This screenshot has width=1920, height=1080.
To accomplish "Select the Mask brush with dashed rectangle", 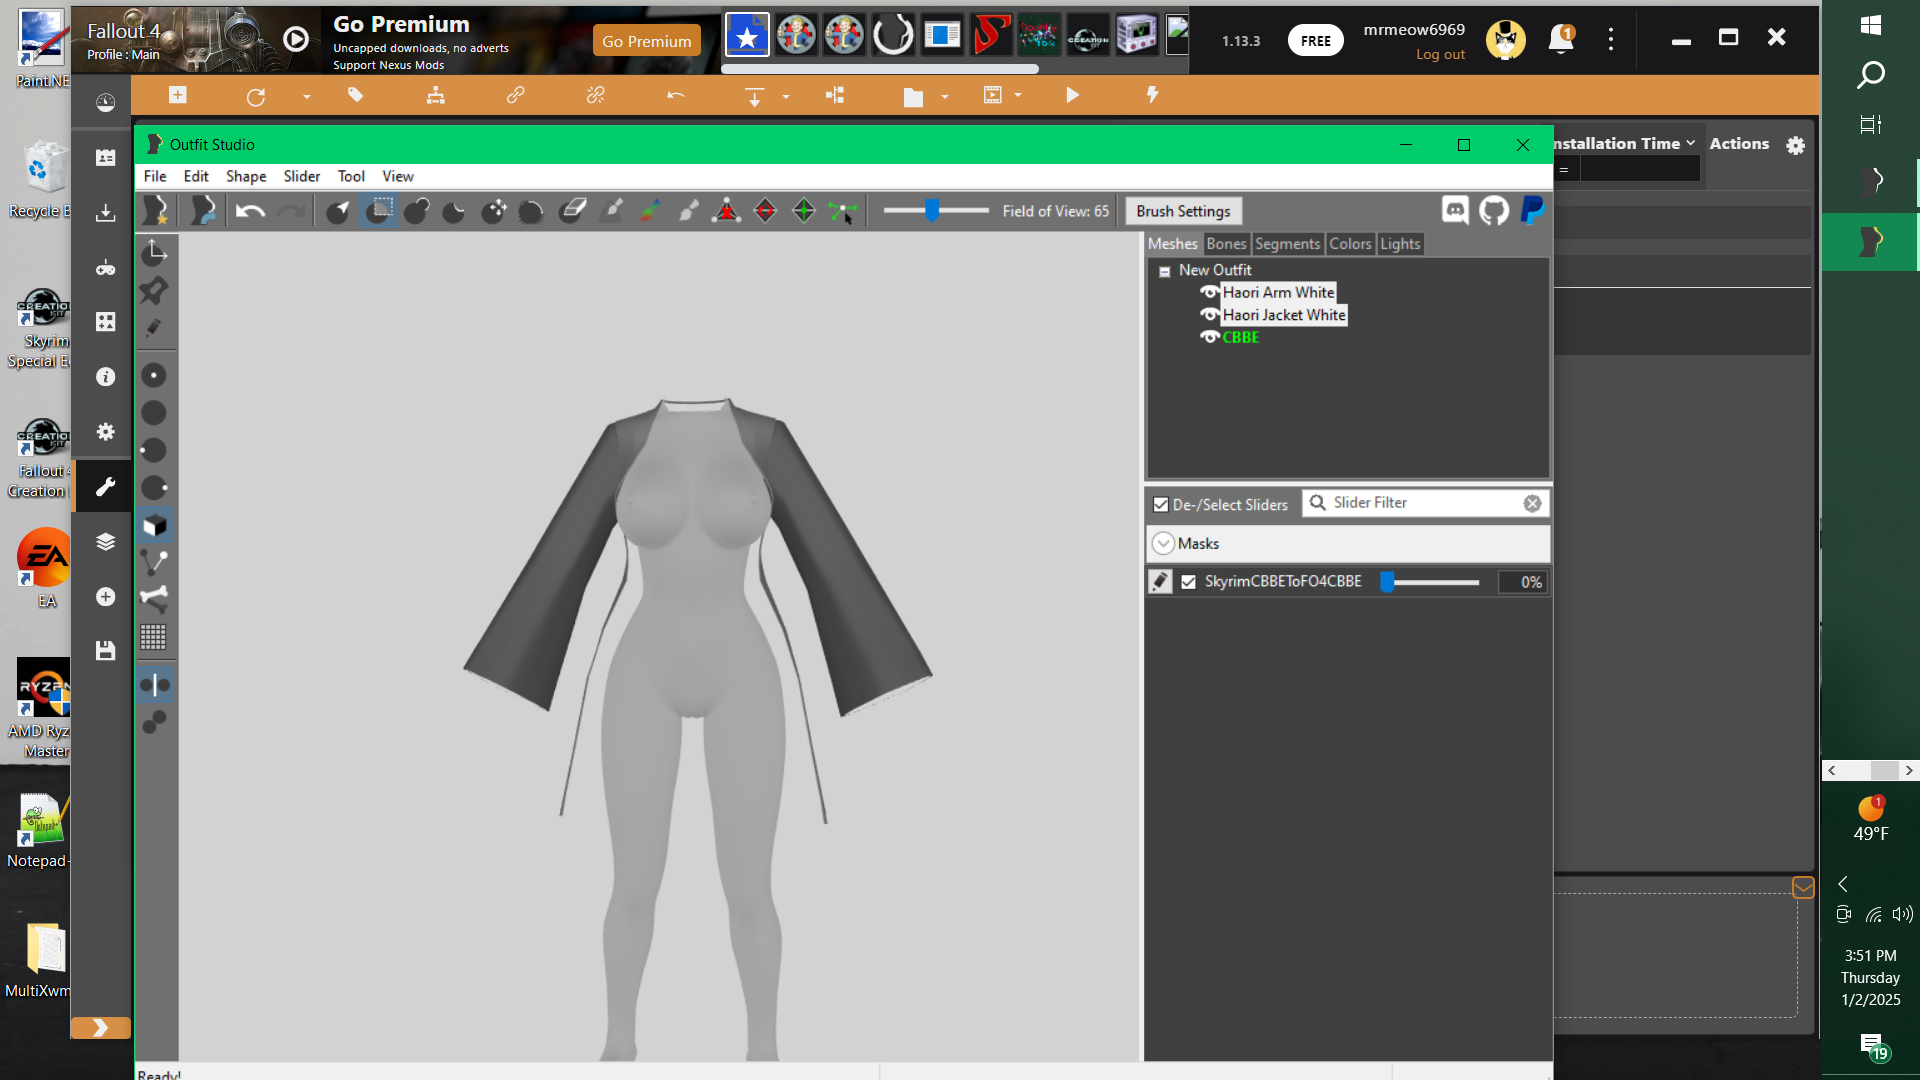I will click(378, 211).
